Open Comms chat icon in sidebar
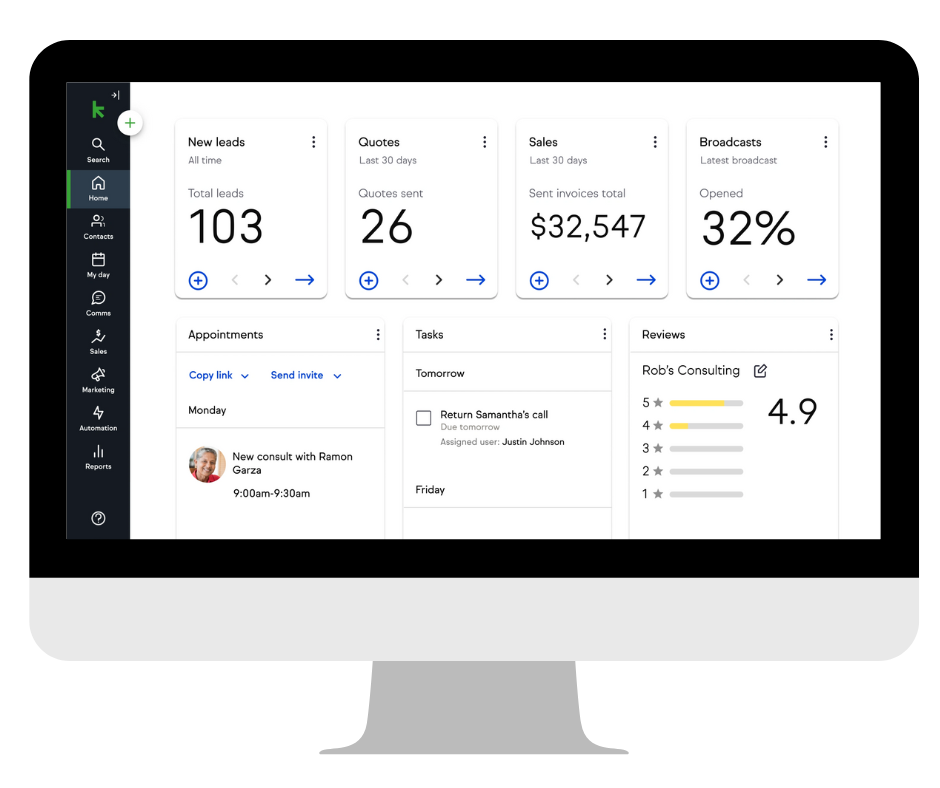 [x=98, y=302]
